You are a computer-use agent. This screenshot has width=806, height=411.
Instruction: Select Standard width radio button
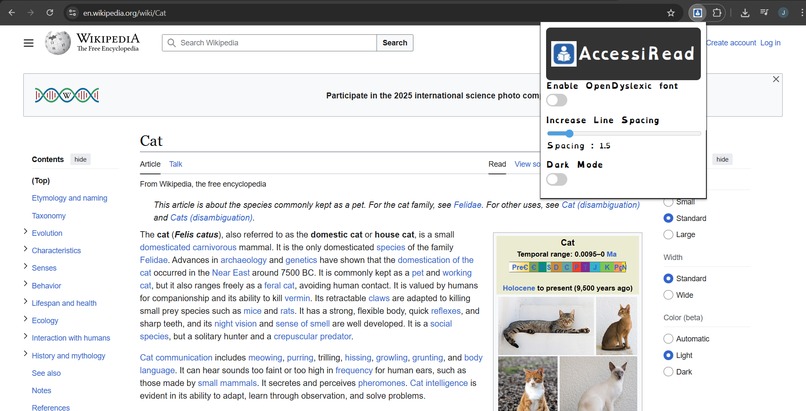point(668,278)
